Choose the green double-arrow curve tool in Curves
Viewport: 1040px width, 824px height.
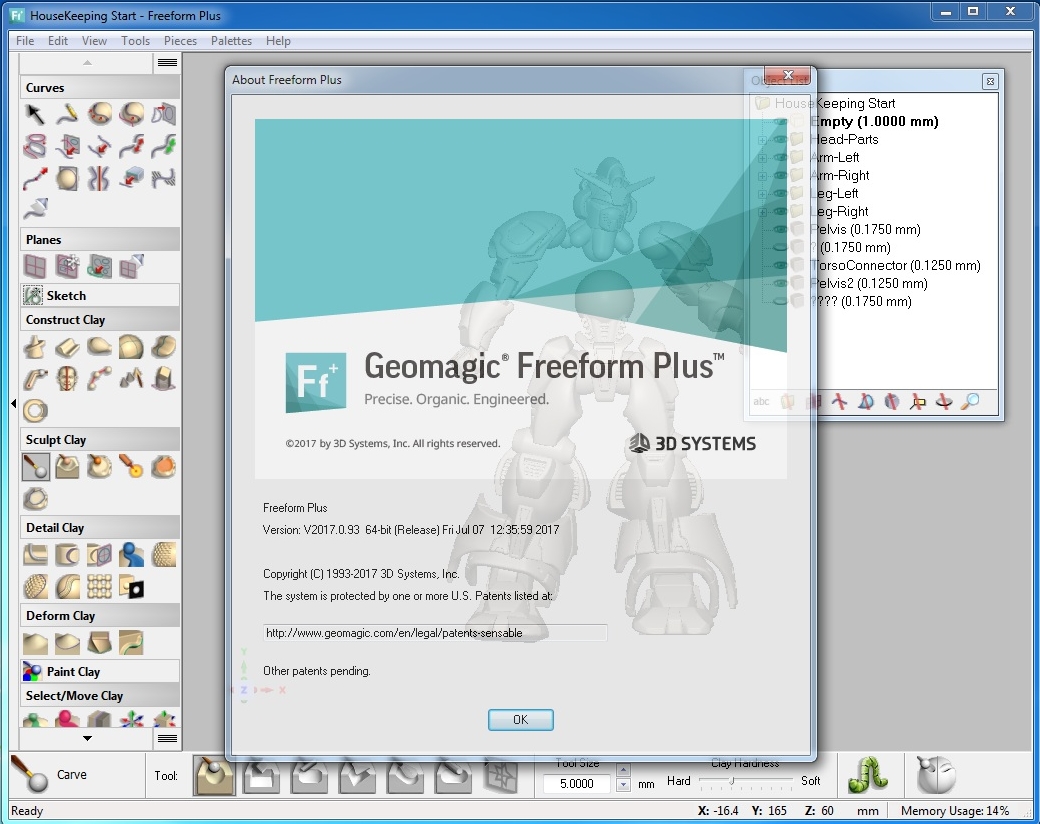[164, 146]
